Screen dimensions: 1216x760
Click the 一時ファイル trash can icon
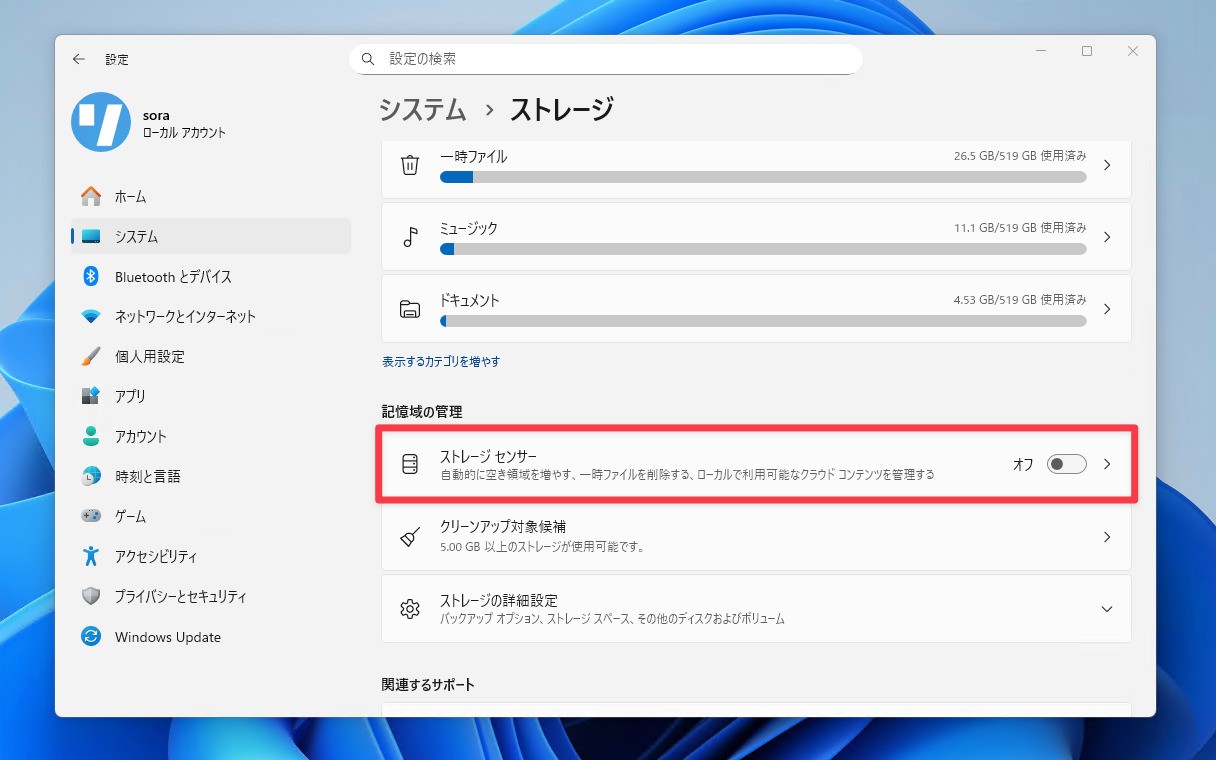coord(410,165)
